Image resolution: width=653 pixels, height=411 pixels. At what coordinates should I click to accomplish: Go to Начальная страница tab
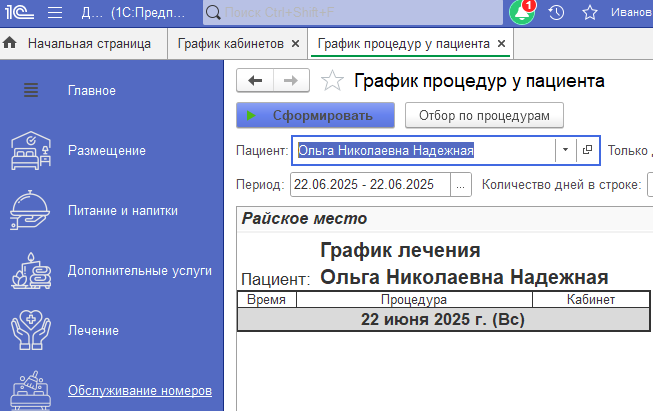point(88,44)
